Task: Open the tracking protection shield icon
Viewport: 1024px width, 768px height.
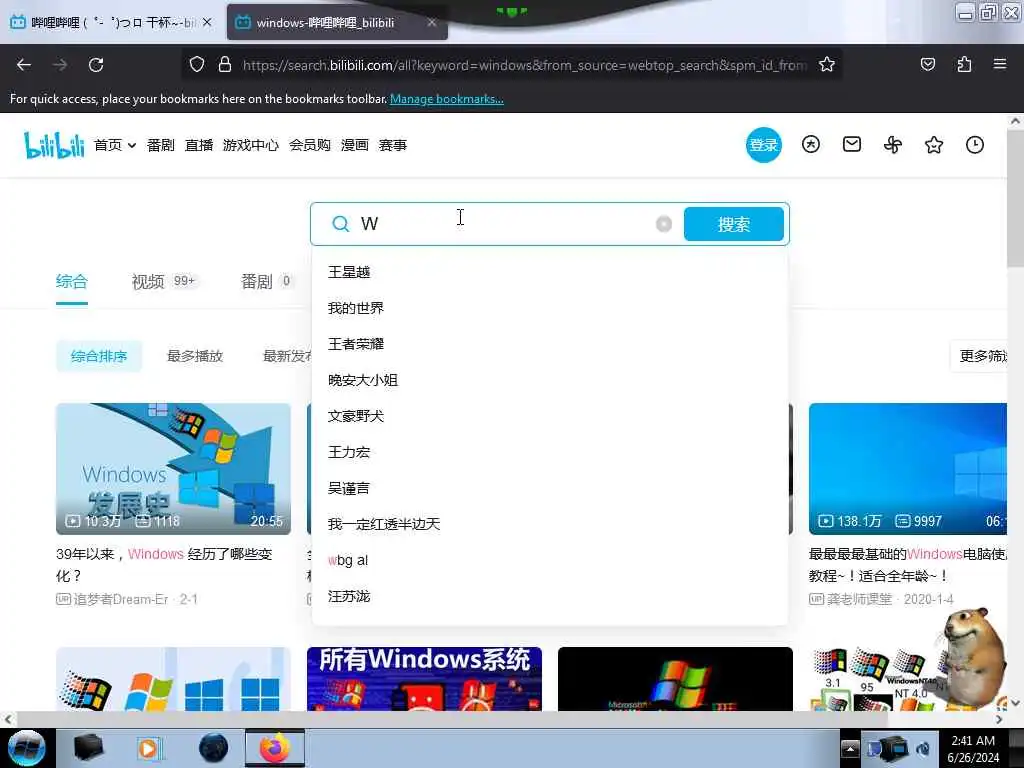Action: [x=197, y=65]
